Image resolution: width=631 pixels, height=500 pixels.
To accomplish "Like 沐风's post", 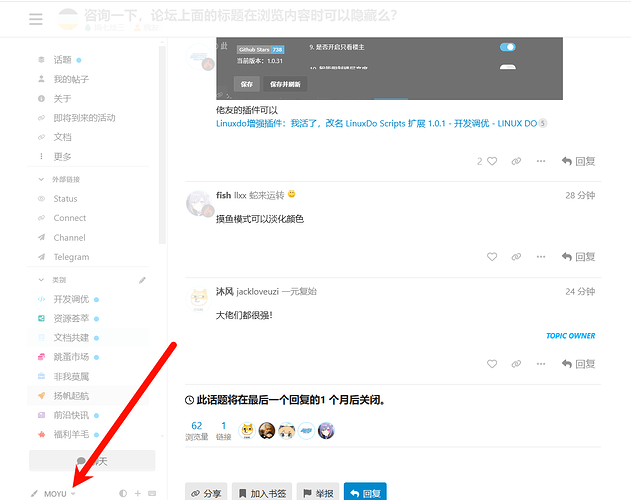I will tap(492, 364).
